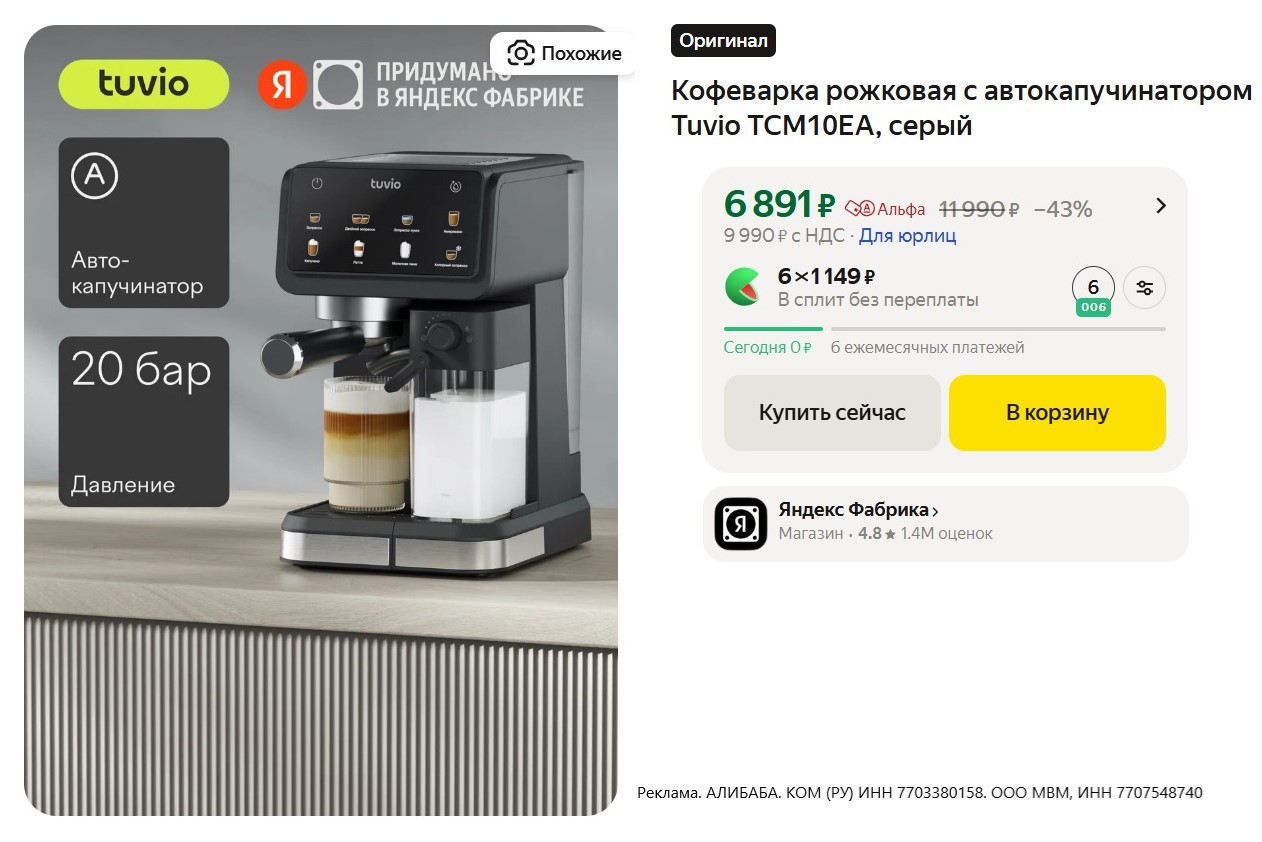1262x842 pixels.
Task: Expand price details with right chevron
Action: tap(1161, 206)
